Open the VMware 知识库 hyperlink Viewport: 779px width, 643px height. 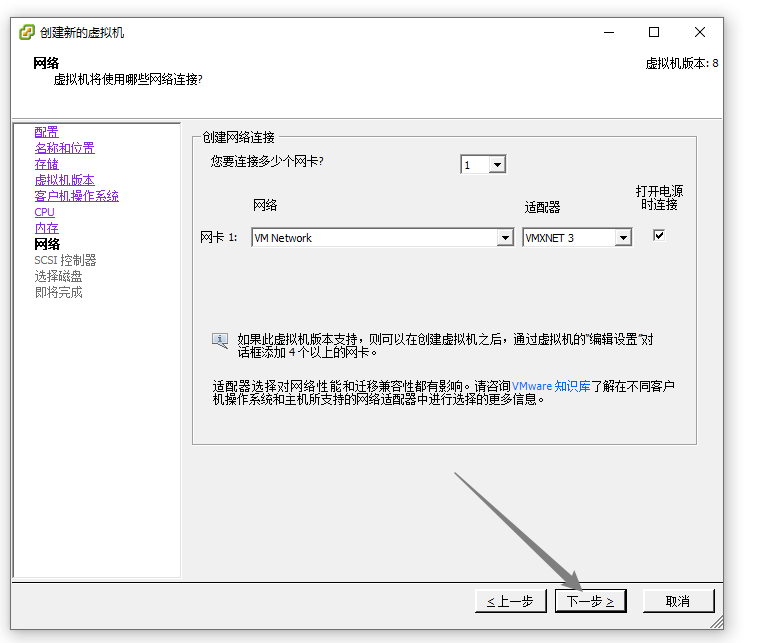click(551, 386)
